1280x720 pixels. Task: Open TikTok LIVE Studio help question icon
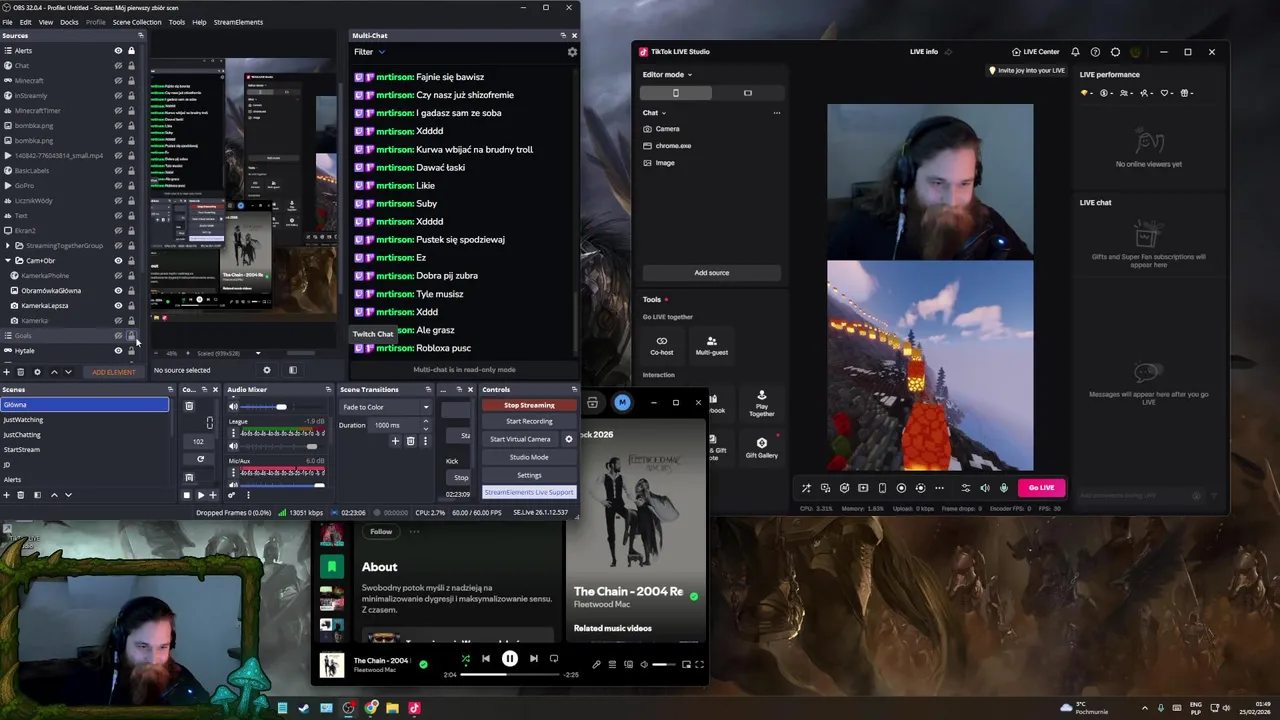coord(1095,52)
